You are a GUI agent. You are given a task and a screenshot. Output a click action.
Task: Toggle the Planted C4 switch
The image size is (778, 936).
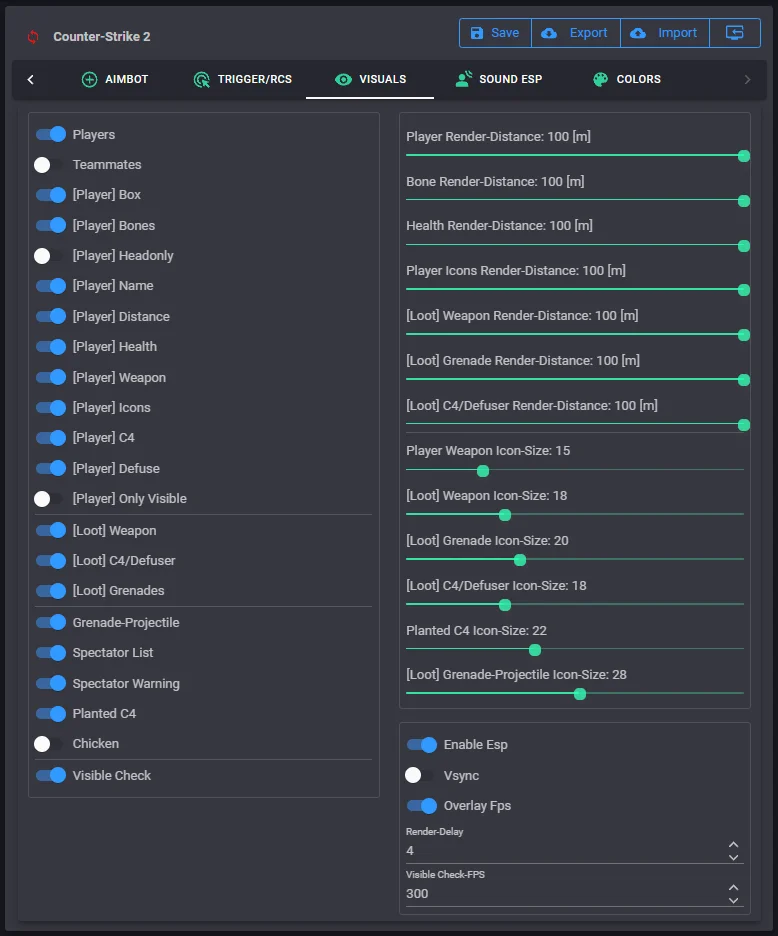tap(51, 713)
